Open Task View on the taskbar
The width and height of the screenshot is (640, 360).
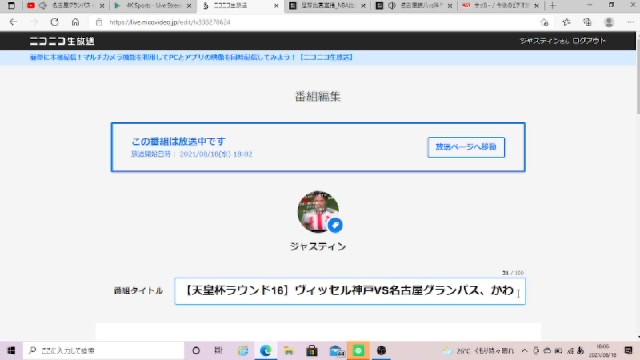pos(218,350)
